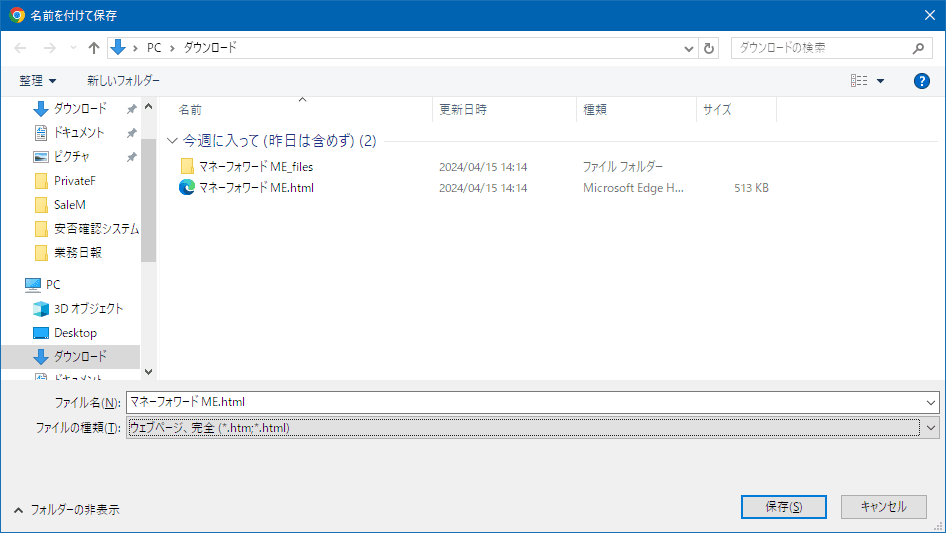Open the 整理 menu
This screenshot has height=533, width=946.
click(x=38, y=81)
